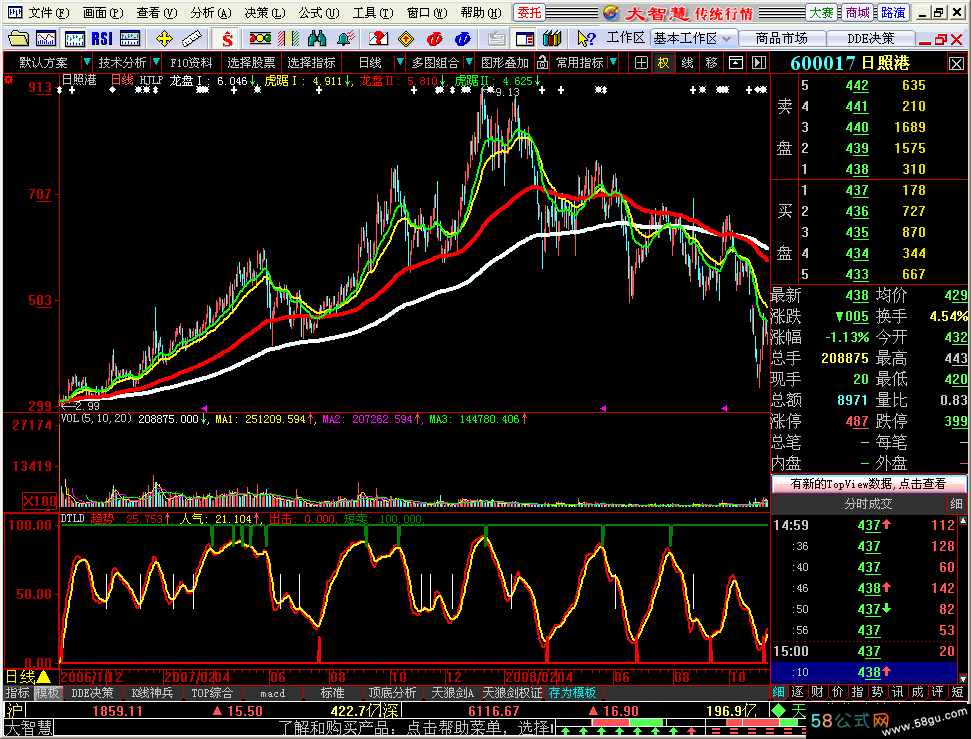Expand the 日线 period dropdown arrow
971x739 pixels.
click(400, 62)
